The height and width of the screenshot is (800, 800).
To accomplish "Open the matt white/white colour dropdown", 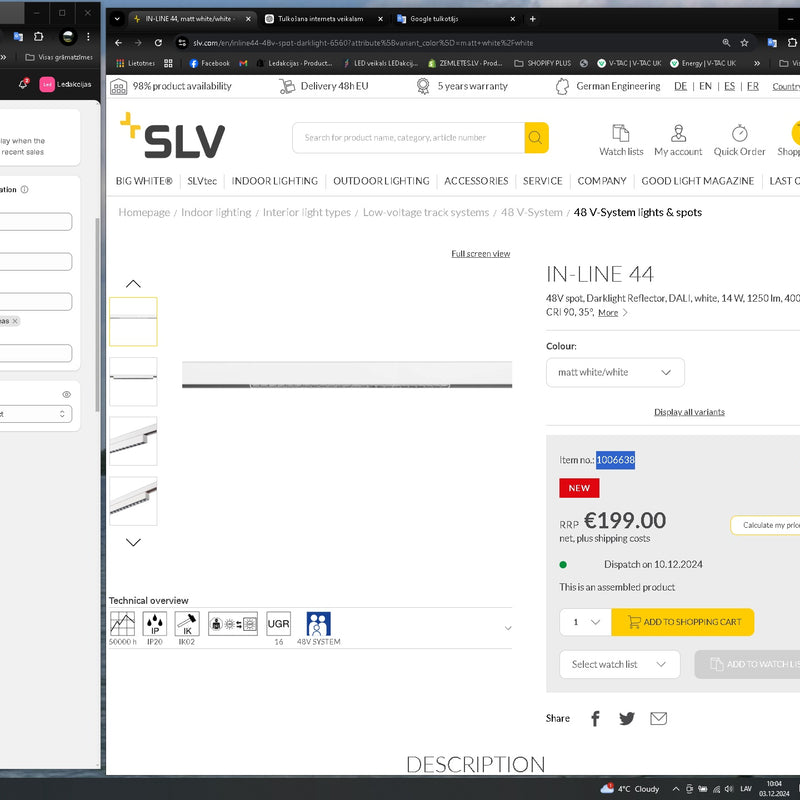I will coord(615,372).
